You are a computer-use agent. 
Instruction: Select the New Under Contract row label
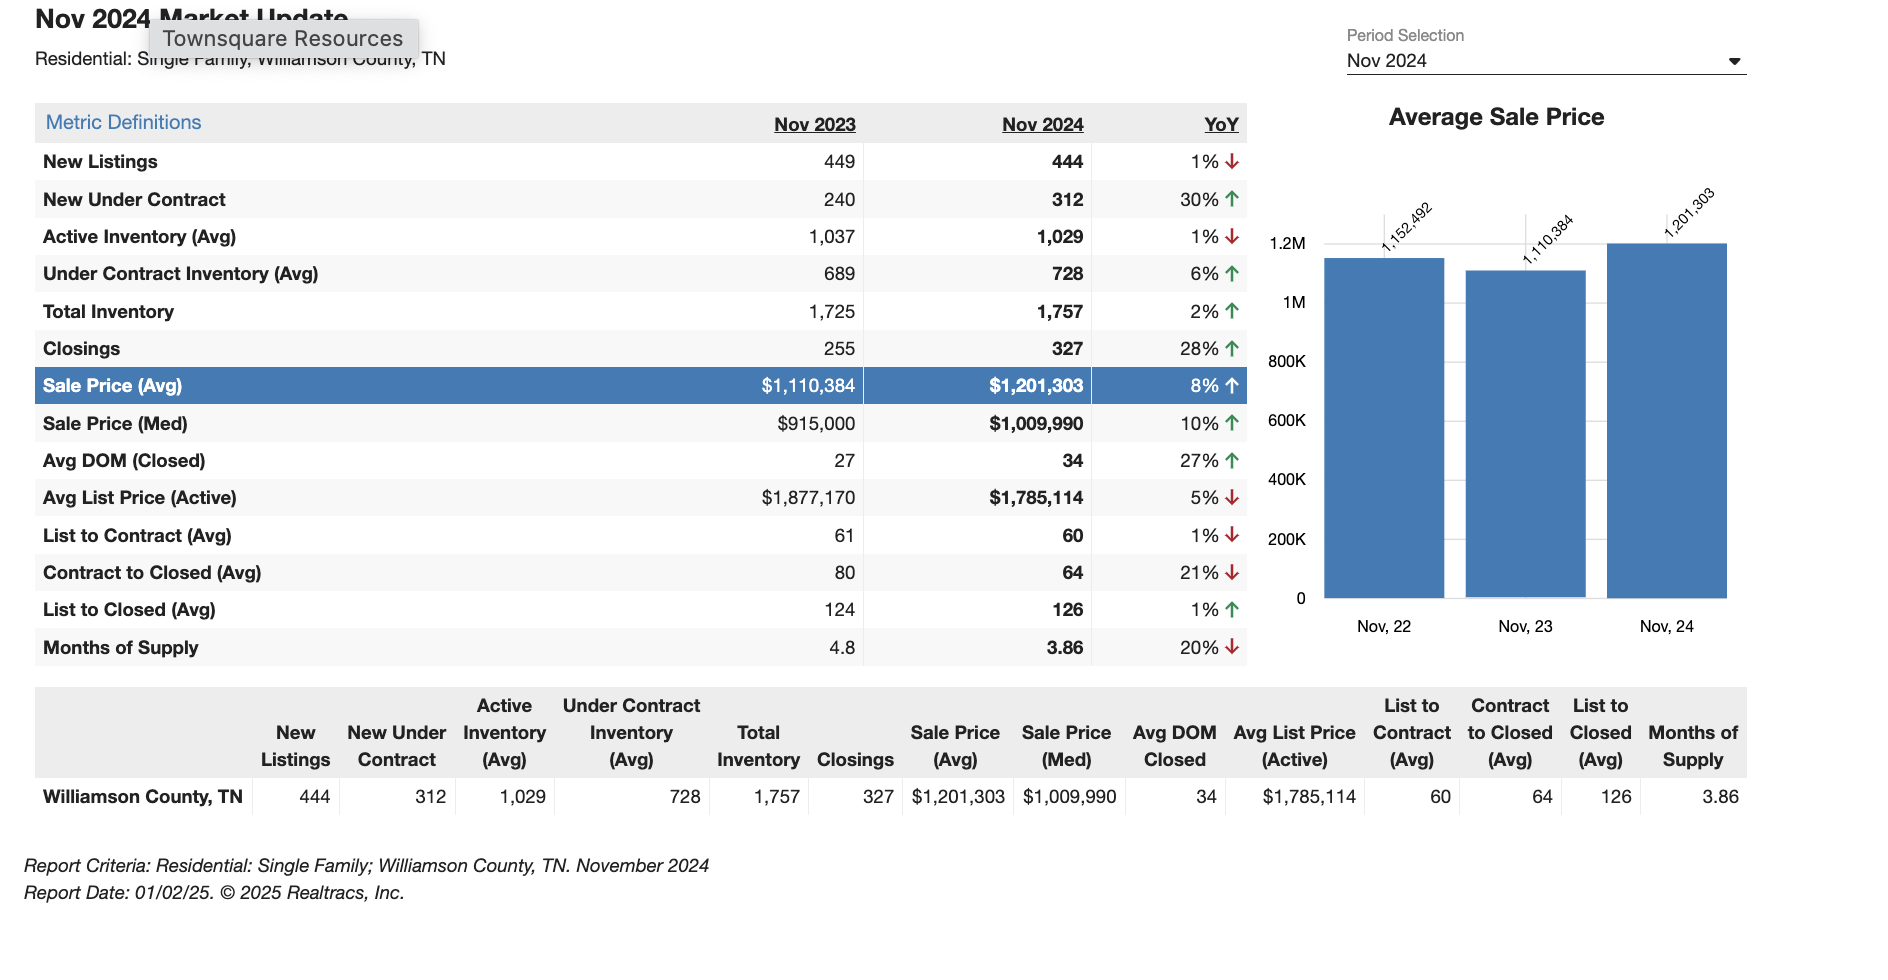134,199
